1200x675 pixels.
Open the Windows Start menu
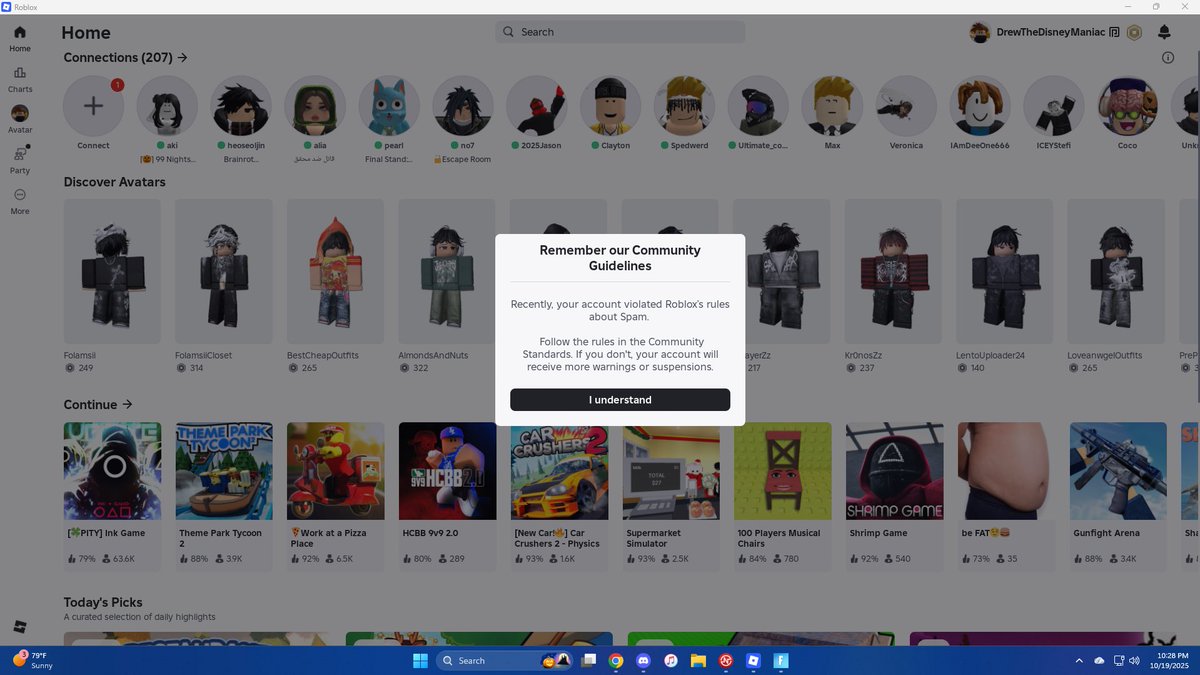click(420, 660)
